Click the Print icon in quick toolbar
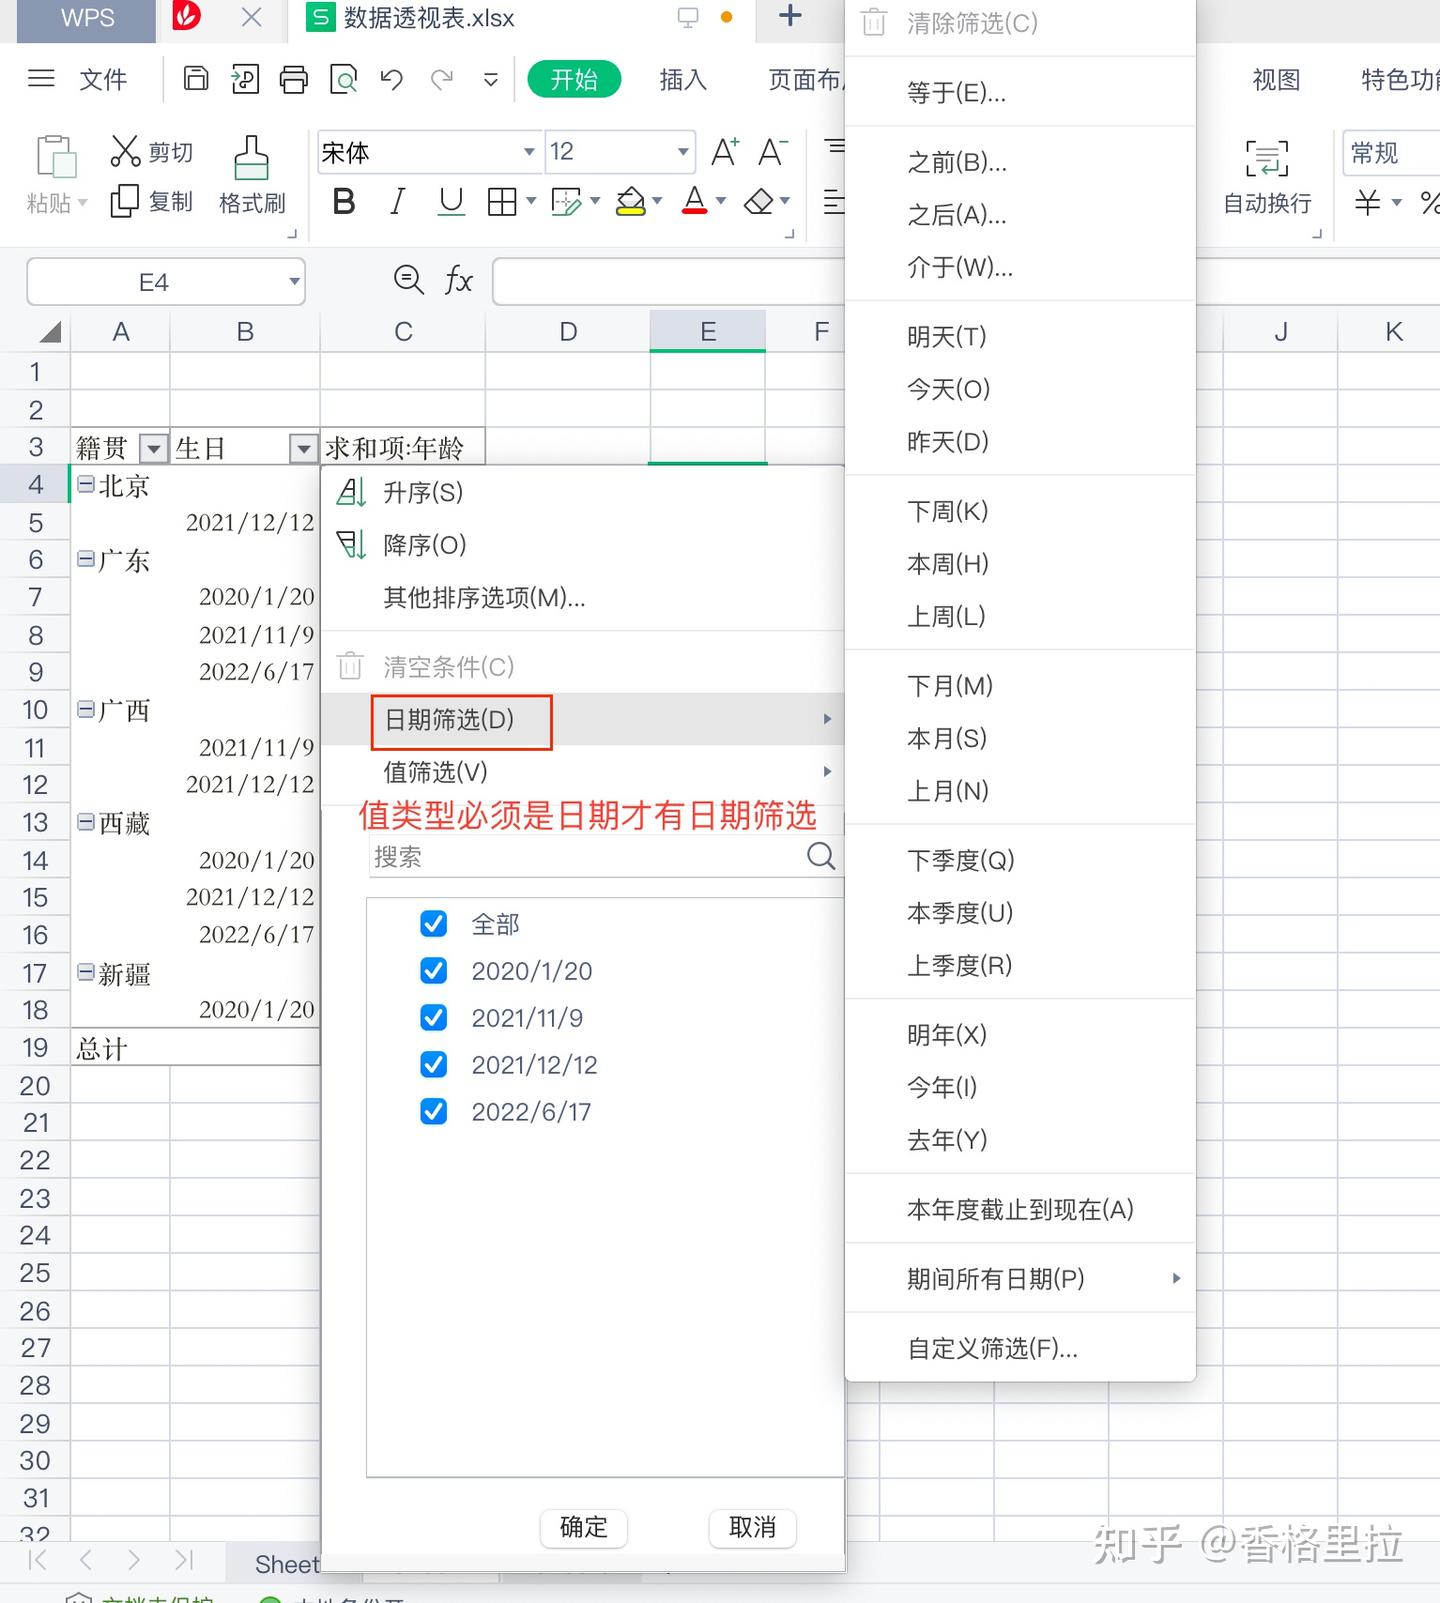Image resolution: width=1440 pixels, height=1603 pixels. pyautogui.click(x=294, y=78)
